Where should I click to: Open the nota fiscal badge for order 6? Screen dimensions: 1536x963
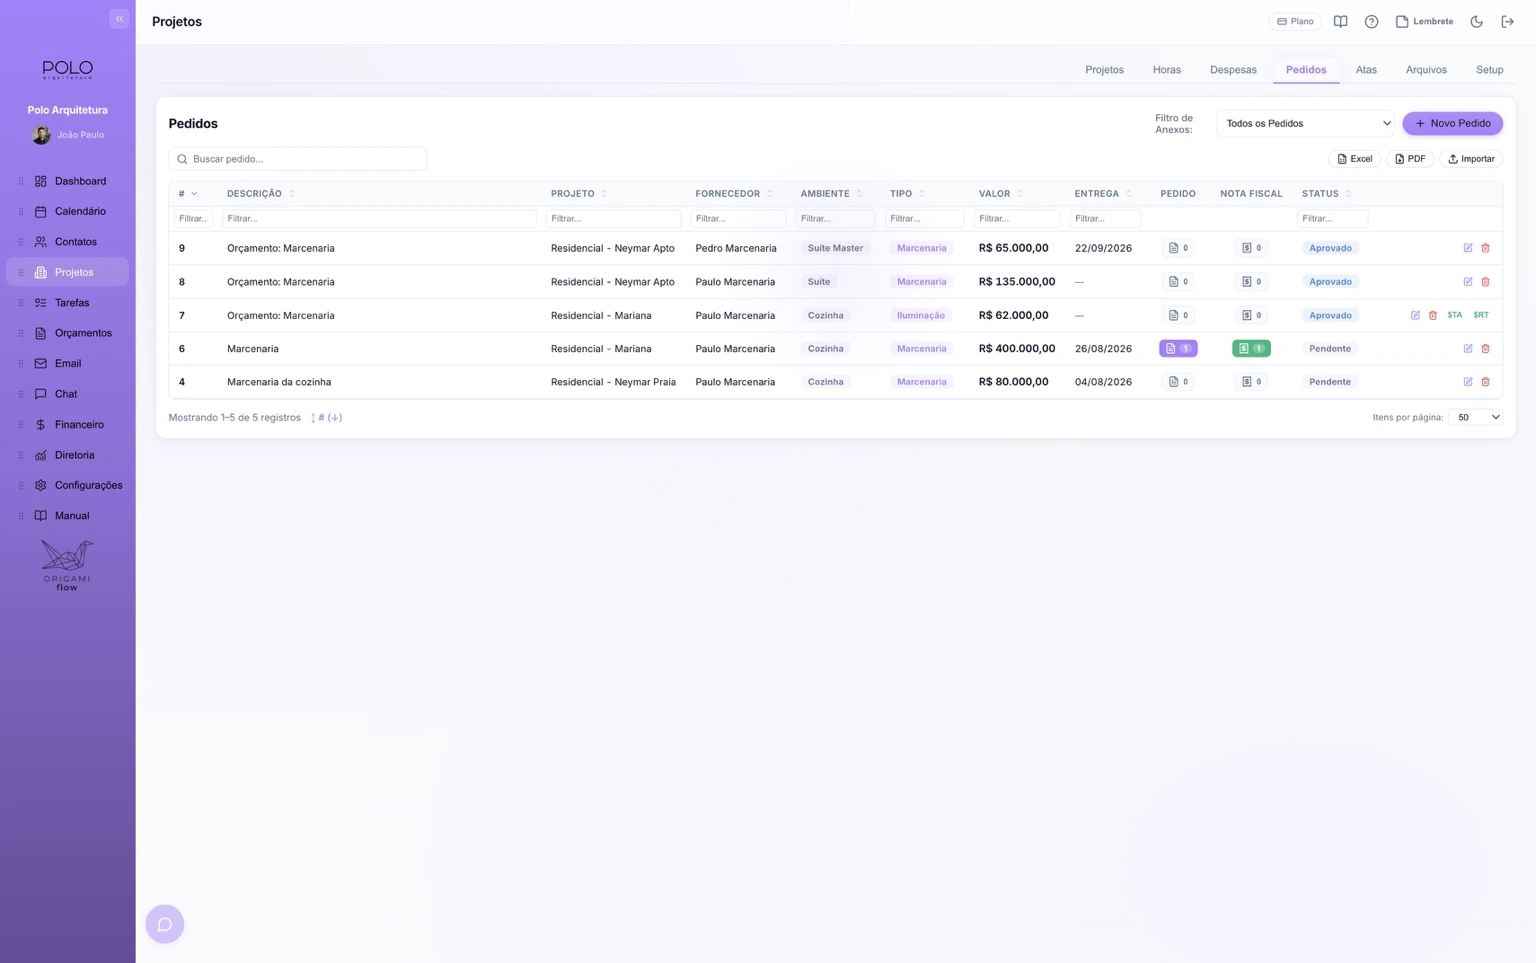(x=1251, y=349)
